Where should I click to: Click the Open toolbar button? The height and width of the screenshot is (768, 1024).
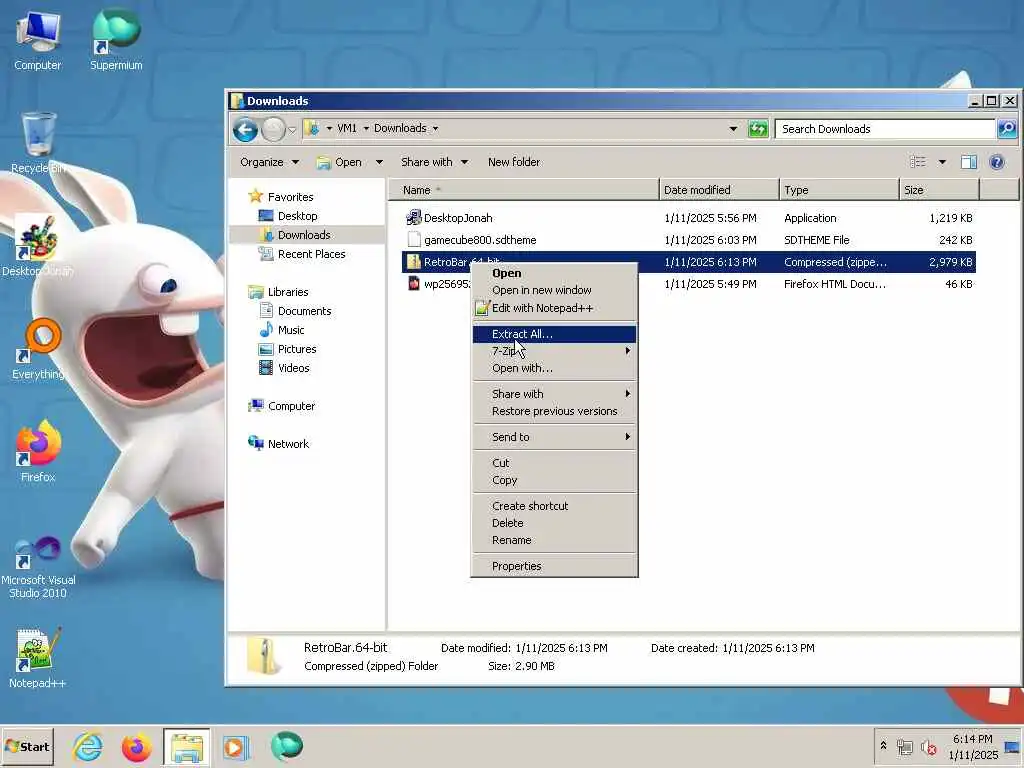pyautogui.click(x=339, y=162)
